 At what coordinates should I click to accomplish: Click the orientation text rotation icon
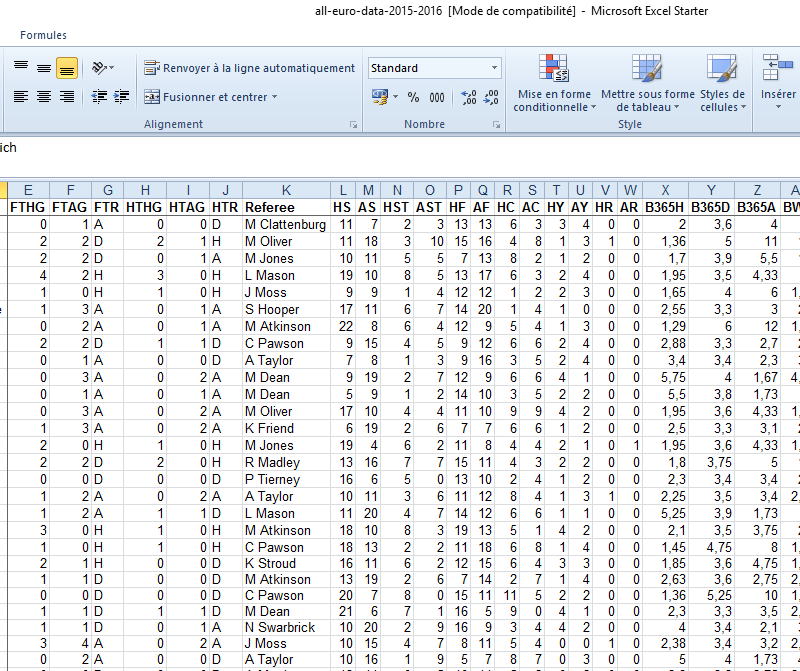pyautogui.click(x=102, y=68)
